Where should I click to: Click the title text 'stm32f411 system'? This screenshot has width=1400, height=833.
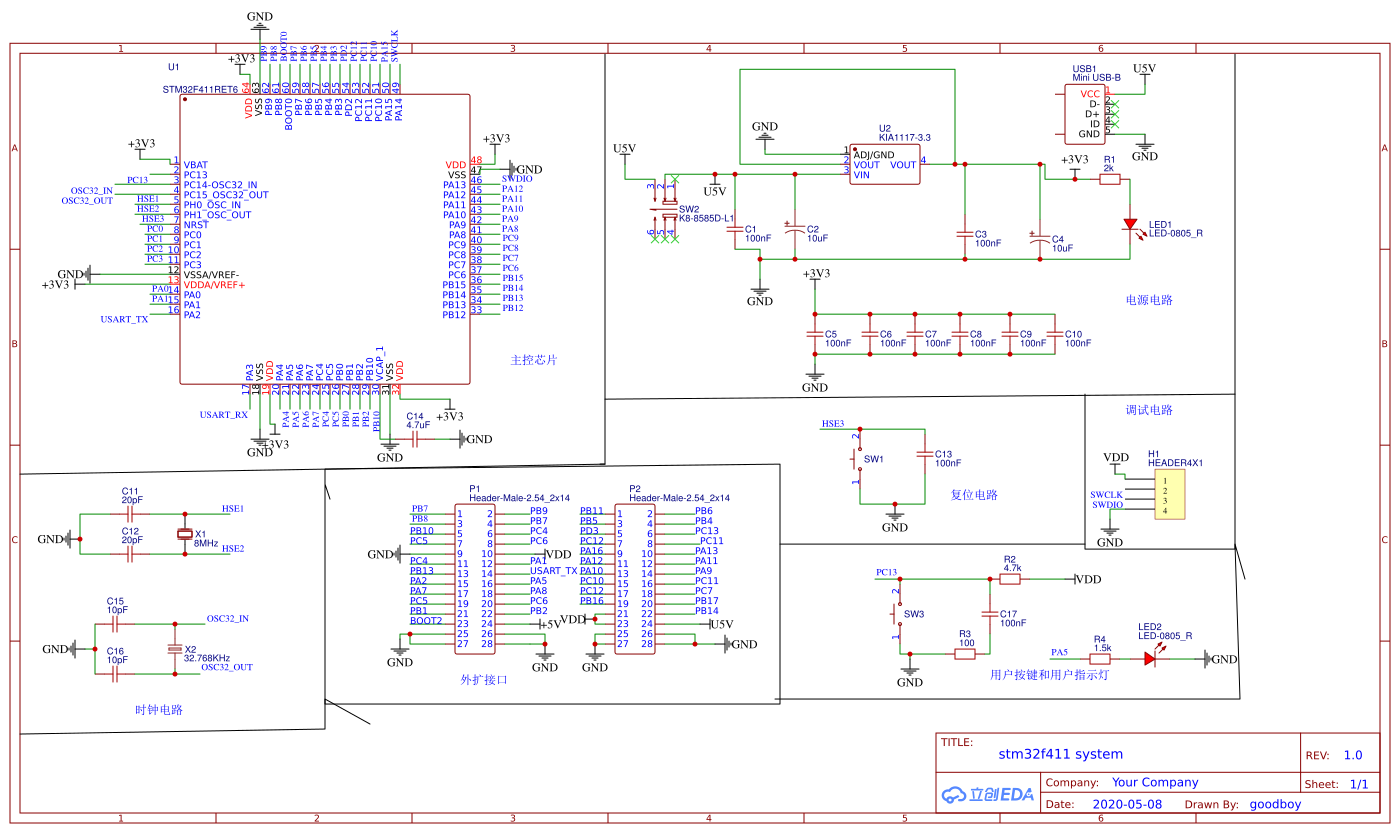[1061, 755]
